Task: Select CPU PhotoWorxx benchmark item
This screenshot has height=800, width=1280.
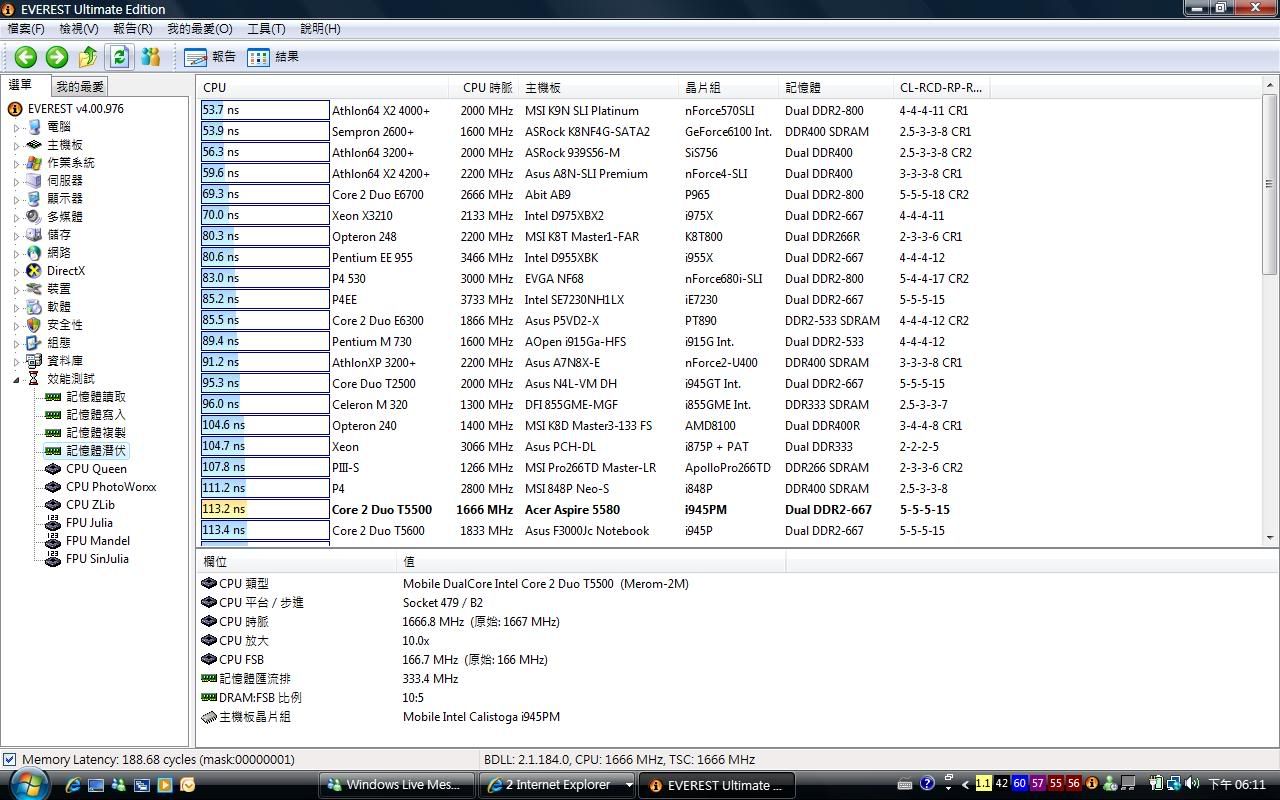Action: [x=111, y=487]
